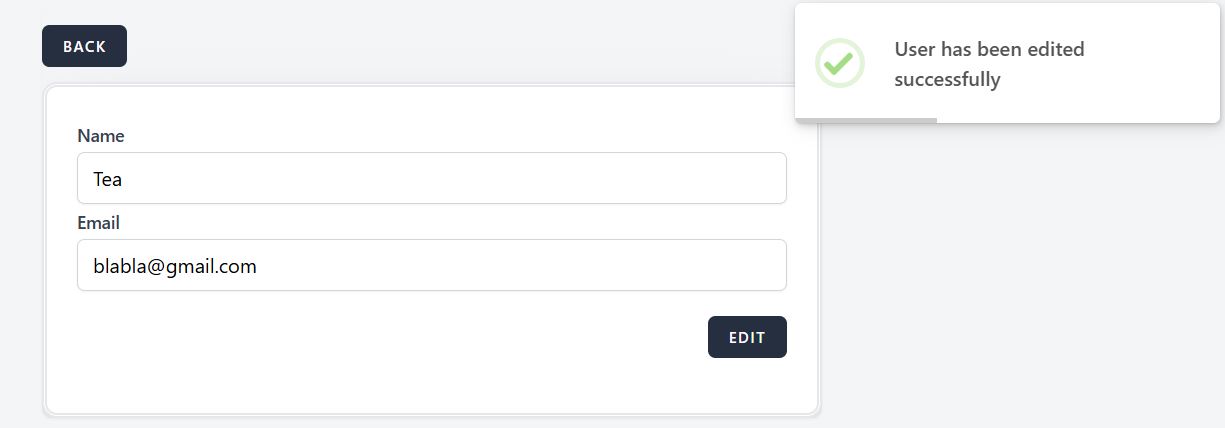Click blank card area left of EDIT button

(400, 337)
